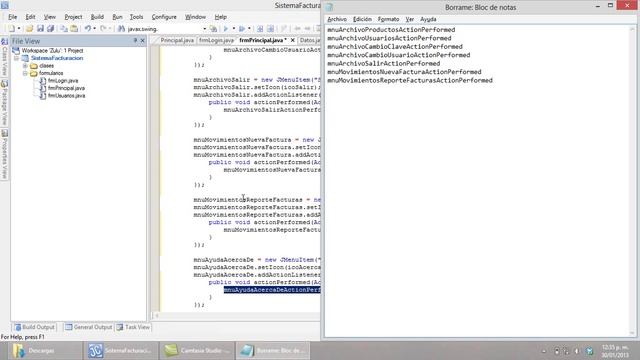Click the Run project play icon

pos(226,29)
